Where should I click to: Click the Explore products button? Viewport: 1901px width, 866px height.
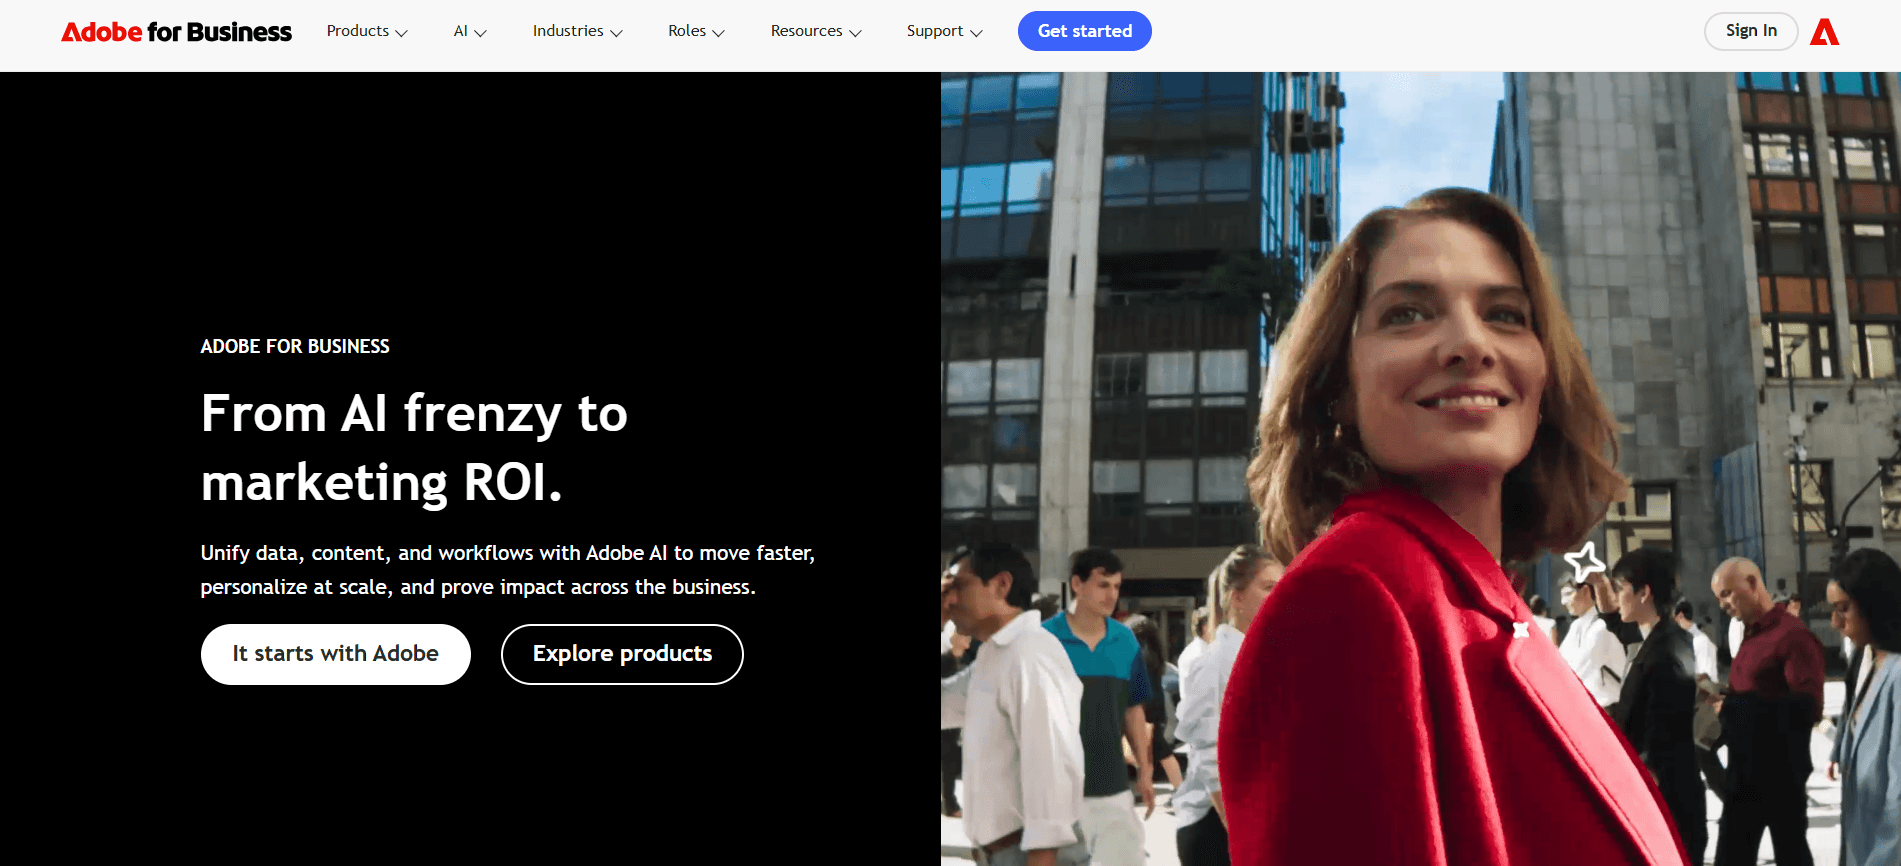622,654
